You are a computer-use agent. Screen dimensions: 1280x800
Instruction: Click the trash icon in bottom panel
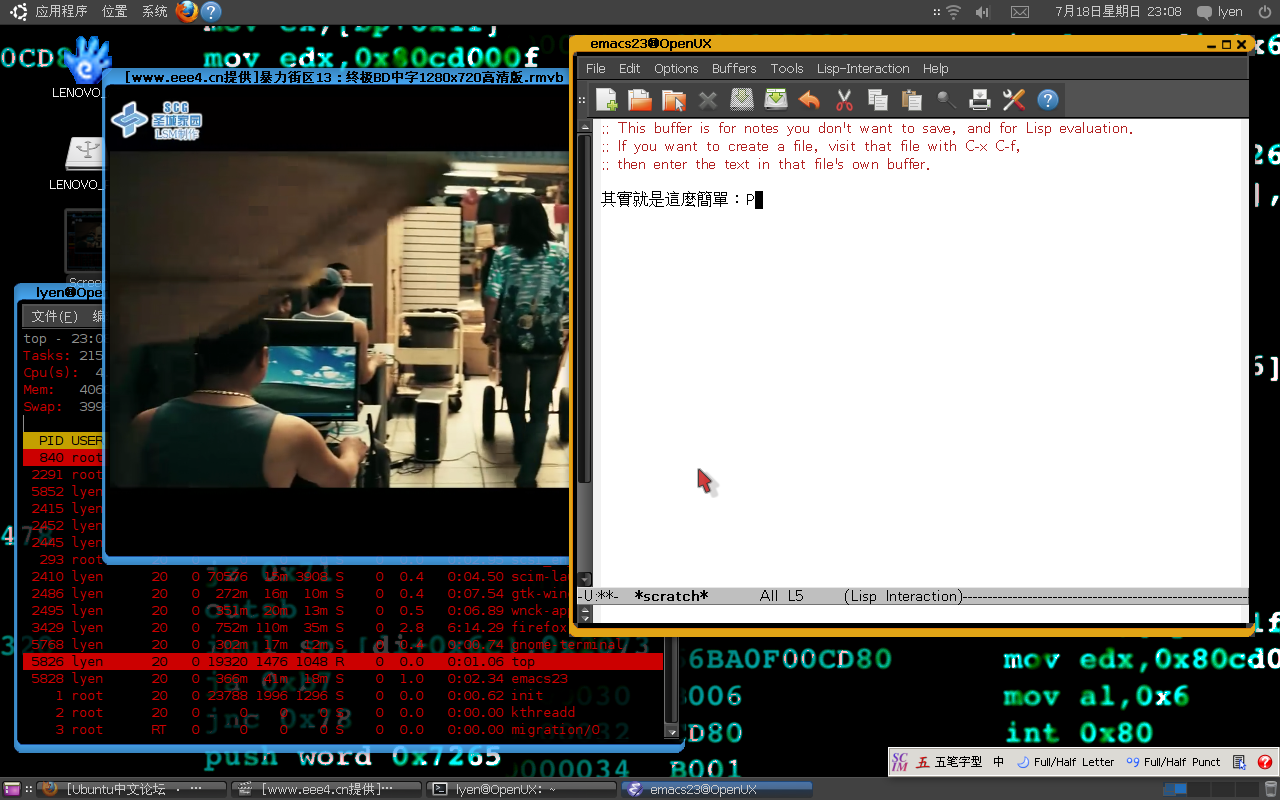point(1270,789)
